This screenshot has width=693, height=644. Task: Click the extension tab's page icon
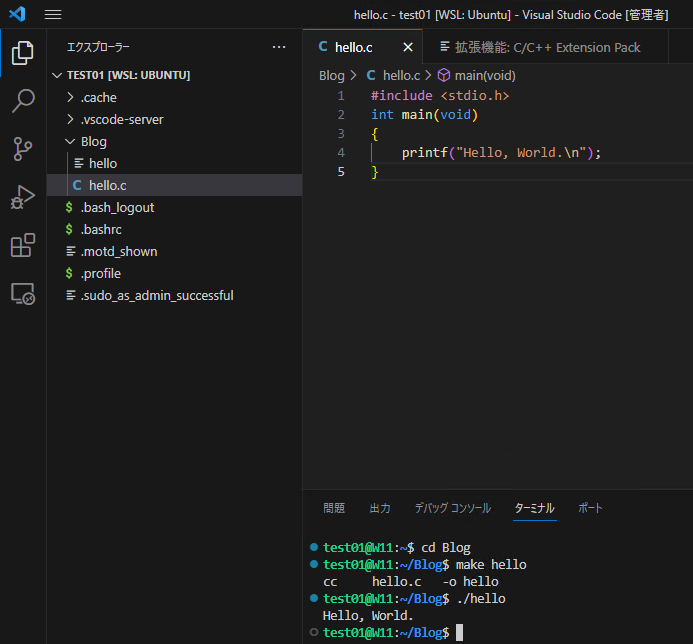pyautogui.click(x=445, y=46)
